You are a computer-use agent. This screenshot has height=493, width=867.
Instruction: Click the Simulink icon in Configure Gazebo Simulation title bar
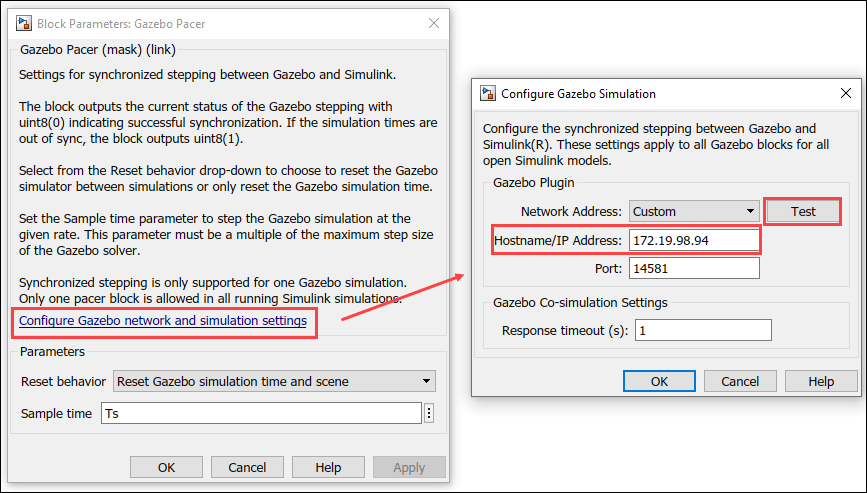pyautogui.click(x=488, y=93)
